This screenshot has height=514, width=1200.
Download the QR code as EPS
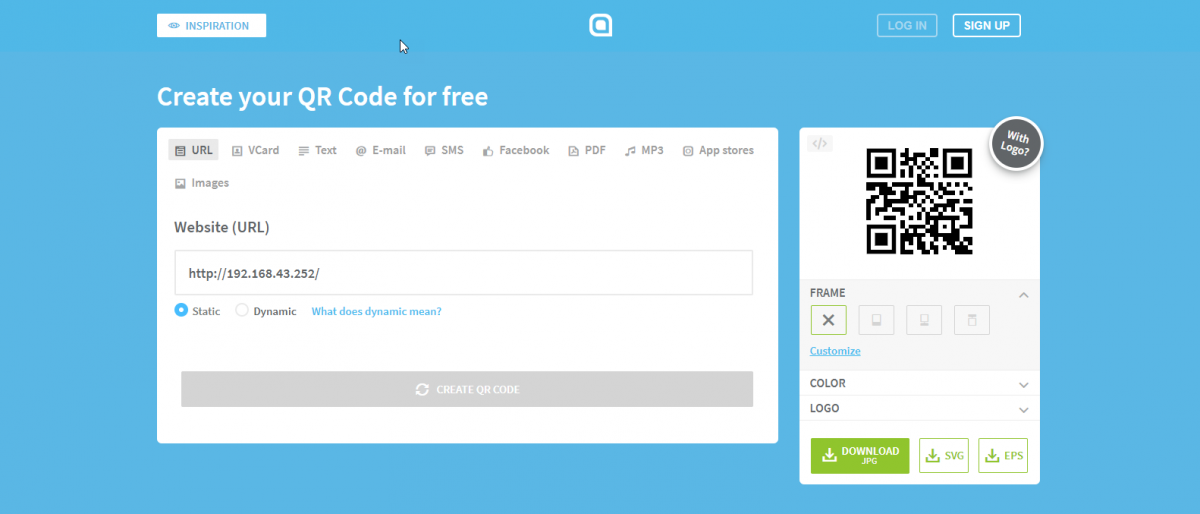point(1003,455)
